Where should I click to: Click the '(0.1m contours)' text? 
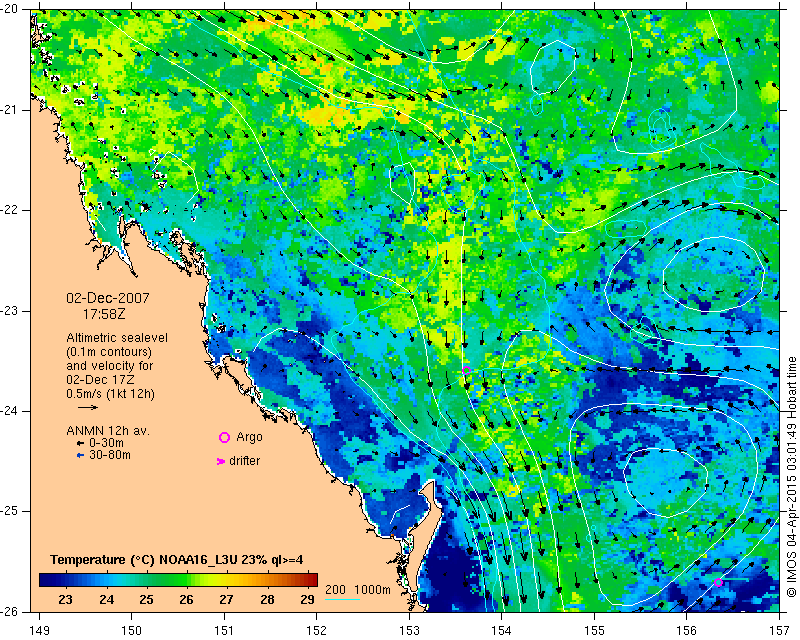pyautogui.click(x=109, y=352)
